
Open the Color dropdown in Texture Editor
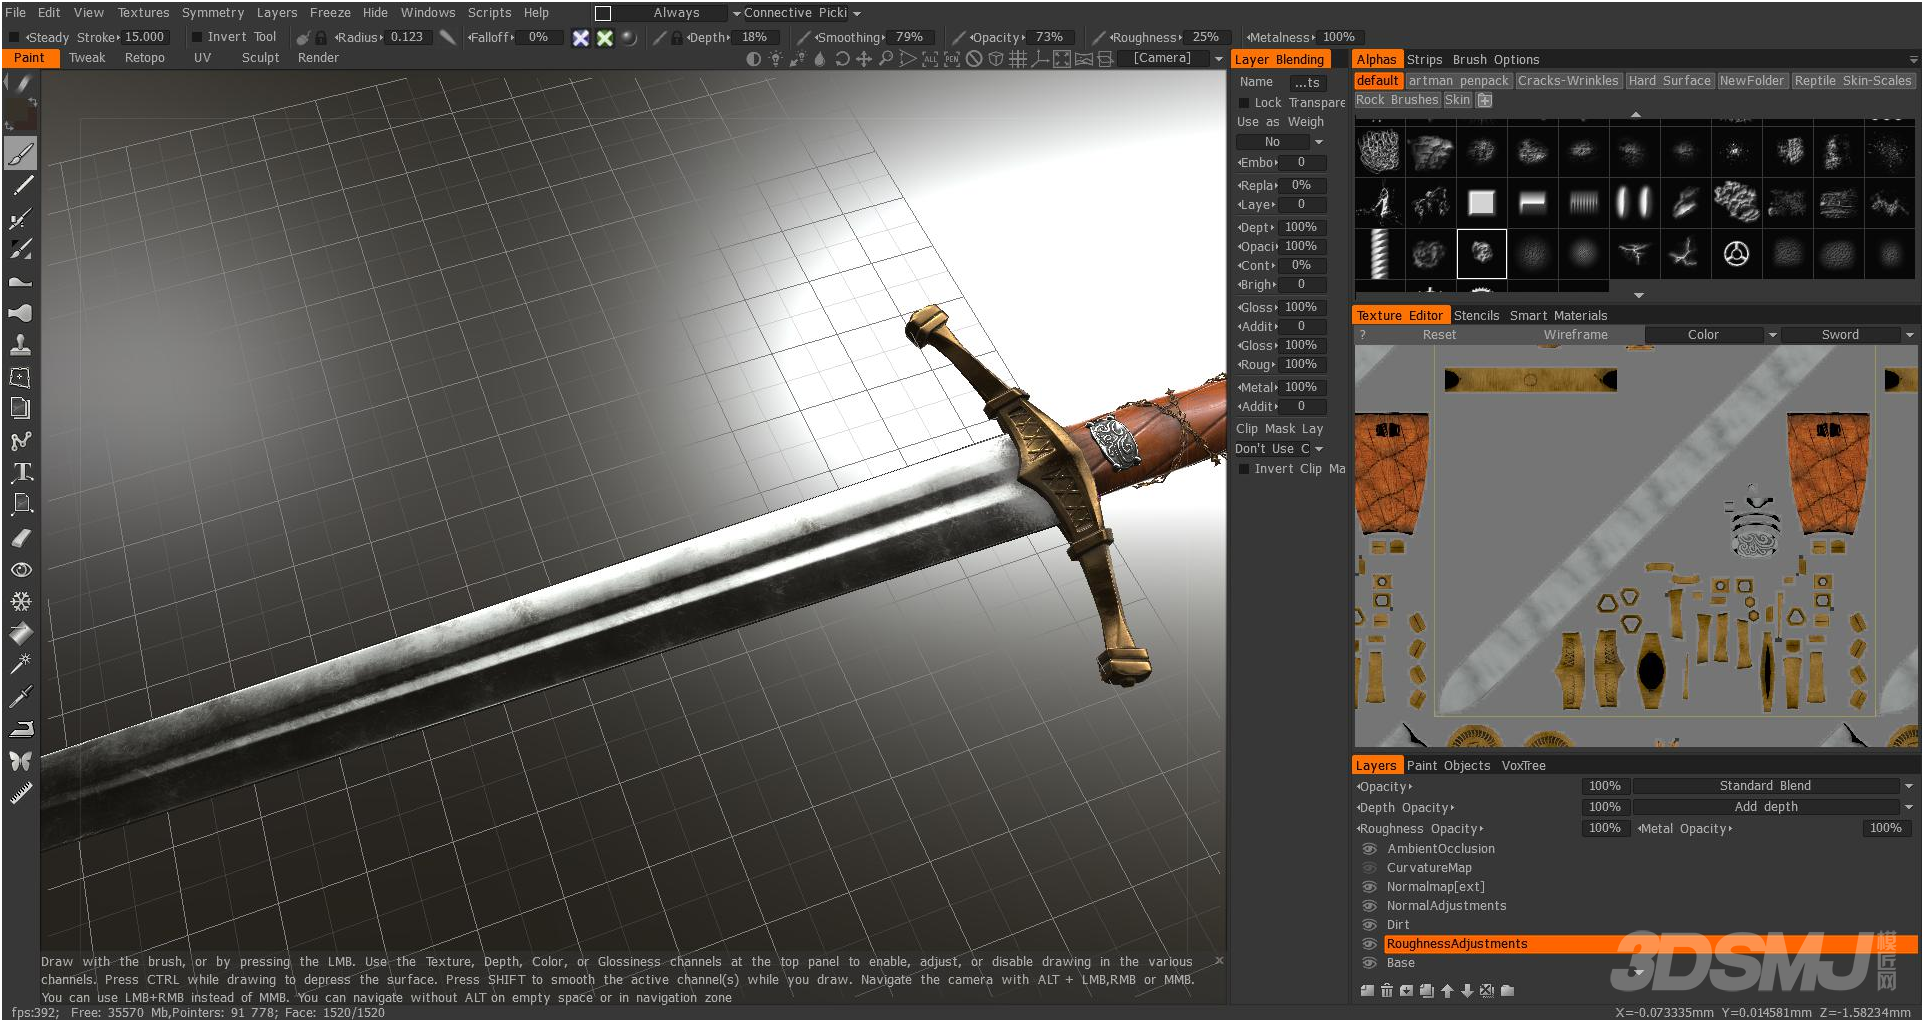pyautogui.click(x=1712, y=335)
